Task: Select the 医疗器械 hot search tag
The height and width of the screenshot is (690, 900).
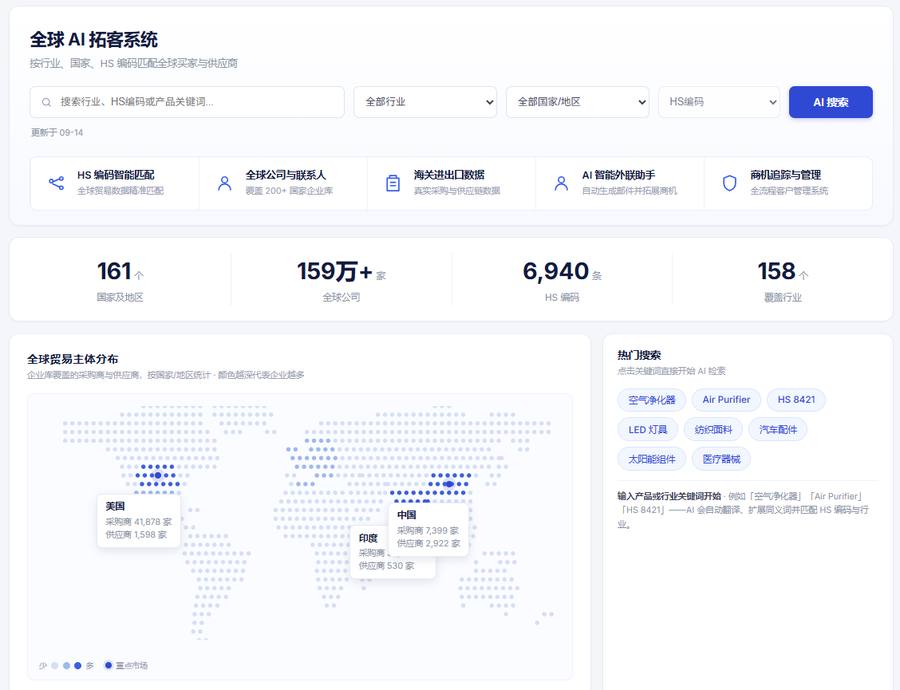Action: click(721, 459)
